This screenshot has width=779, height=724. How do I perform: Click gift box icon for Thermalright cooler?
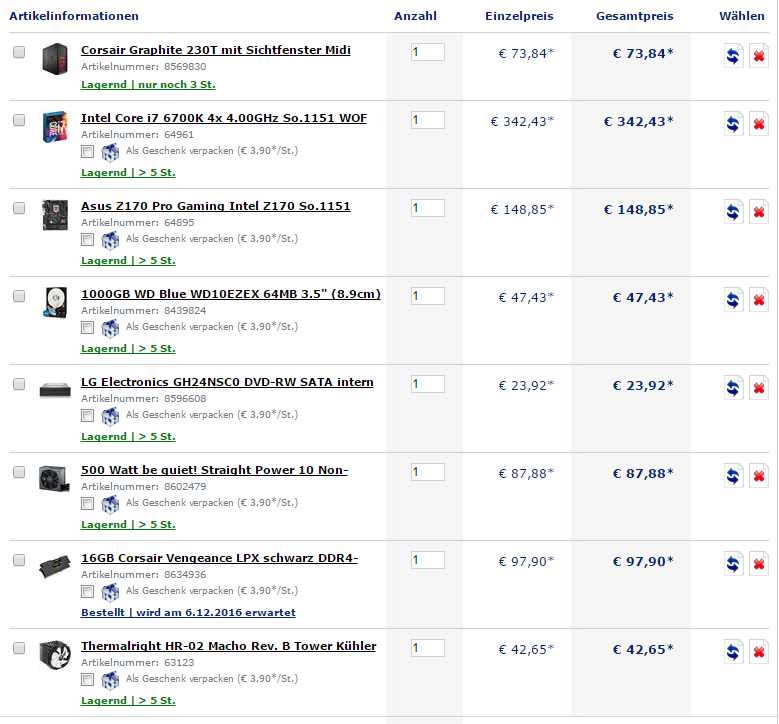[110, 680]
